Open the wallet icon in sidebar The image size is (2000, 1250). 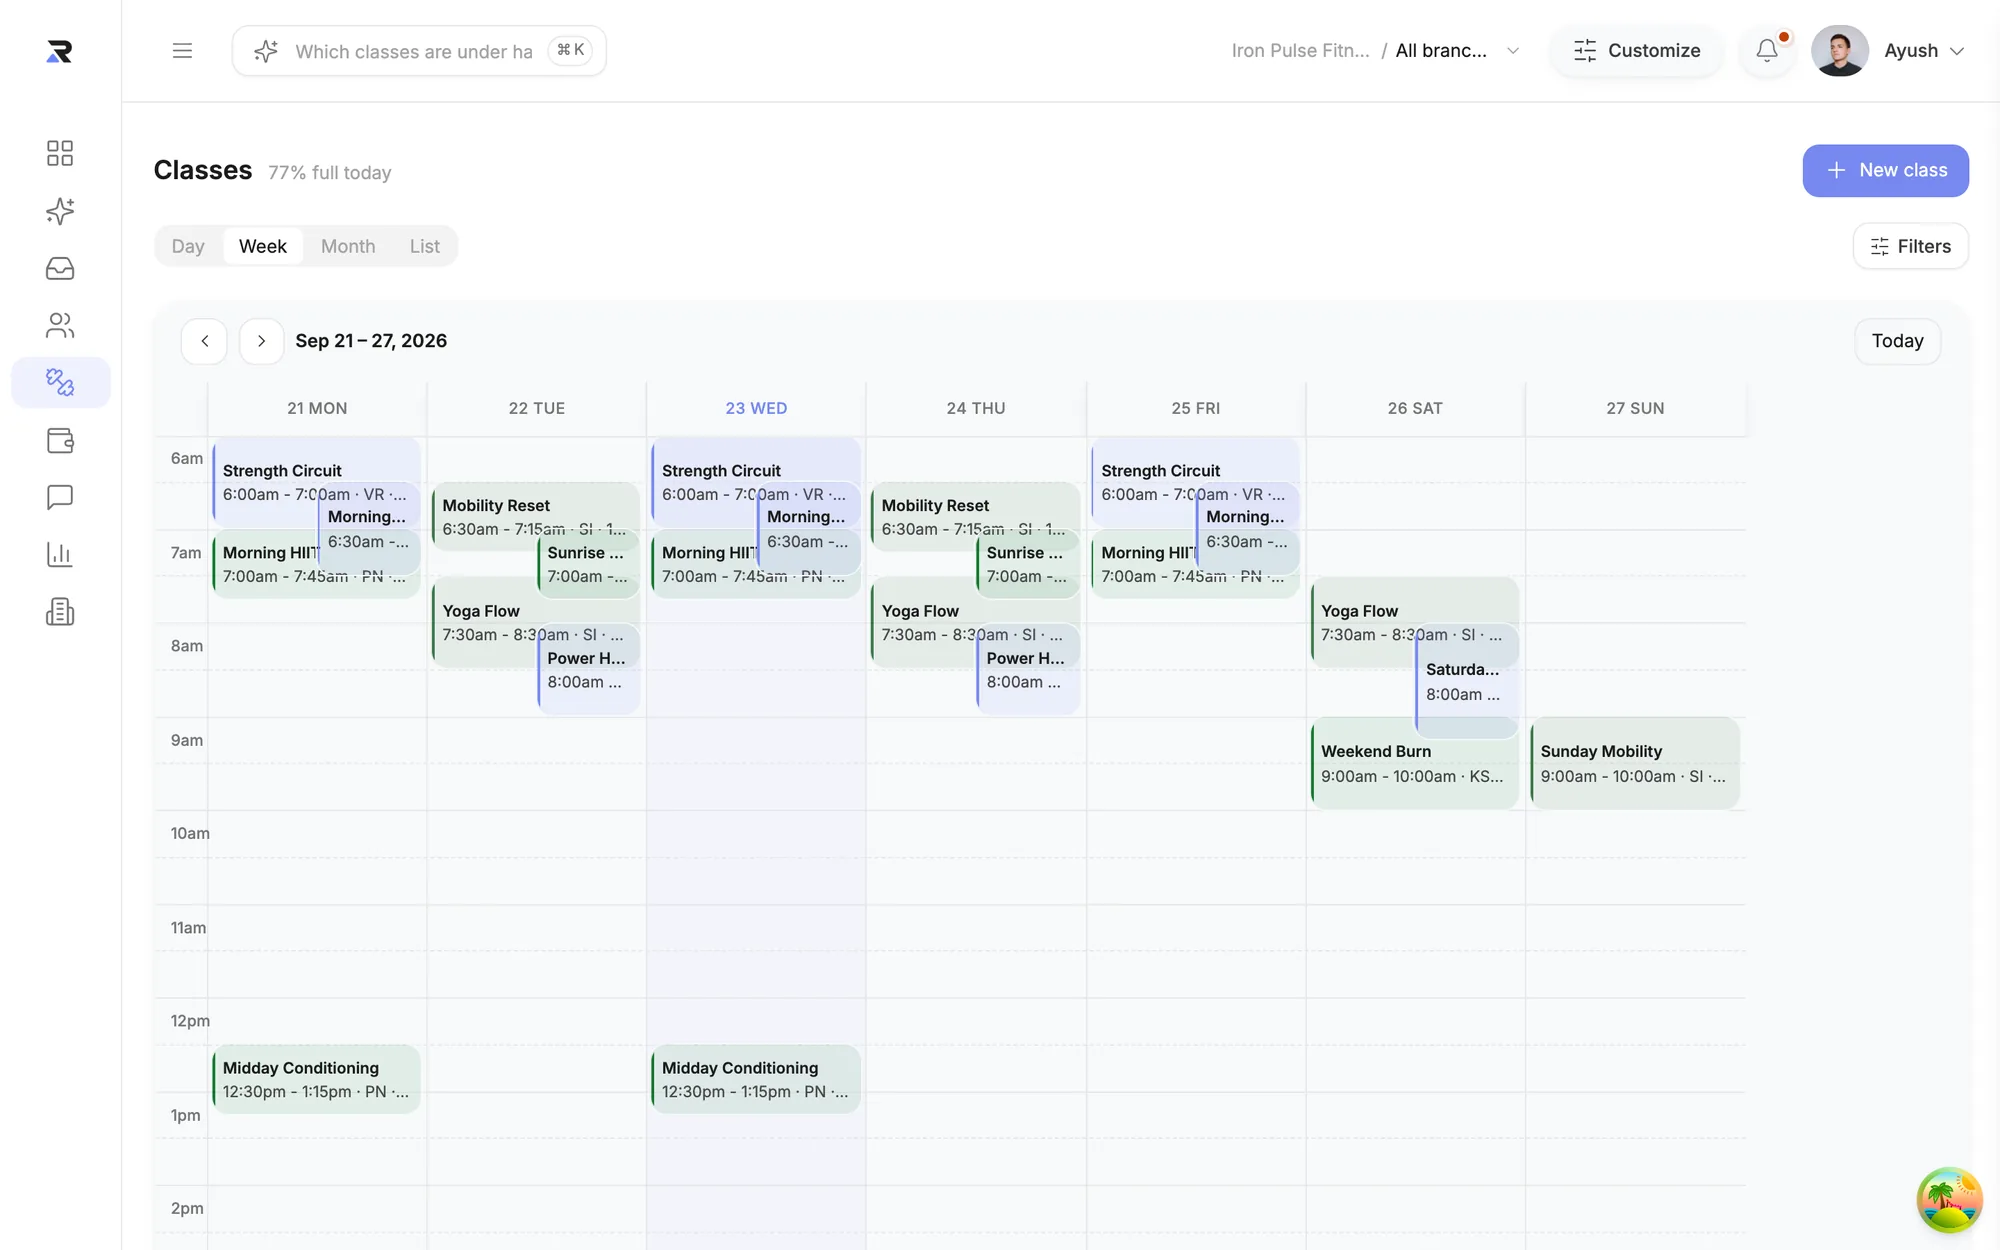tap(60, 440)
